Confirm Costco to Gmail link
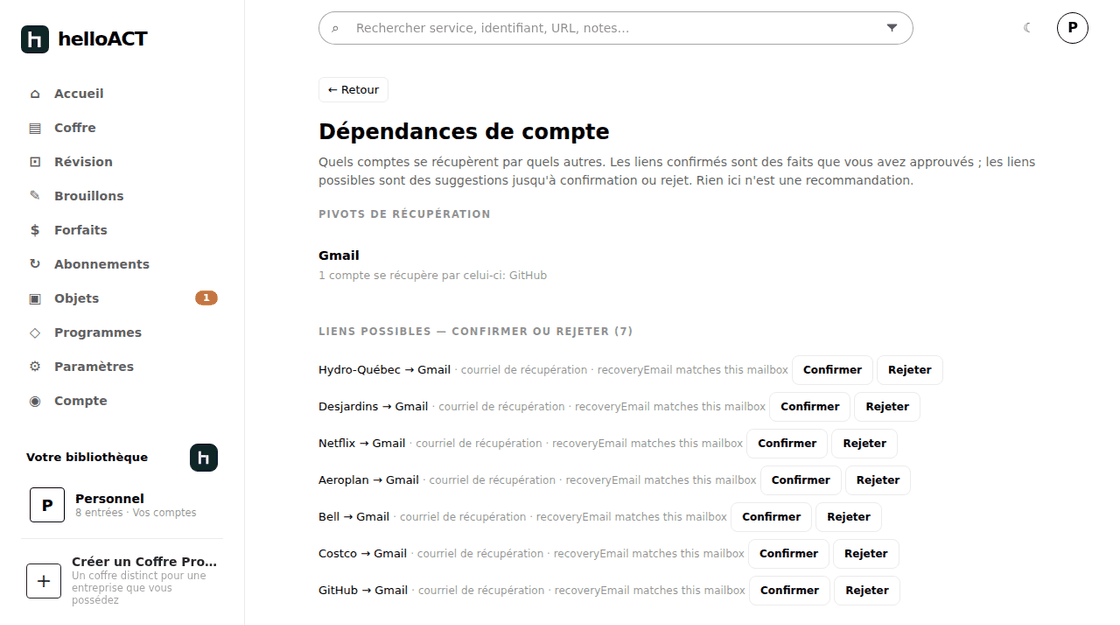 click(789, 554)
